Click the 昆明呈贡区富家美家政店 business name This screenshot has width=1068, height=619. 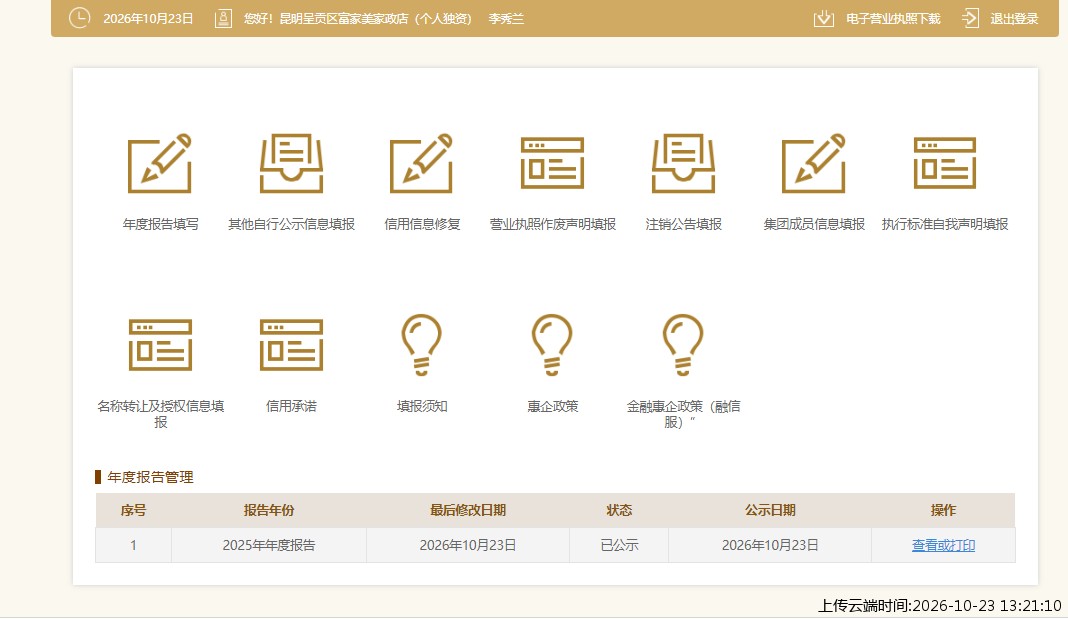click(344, 19)
